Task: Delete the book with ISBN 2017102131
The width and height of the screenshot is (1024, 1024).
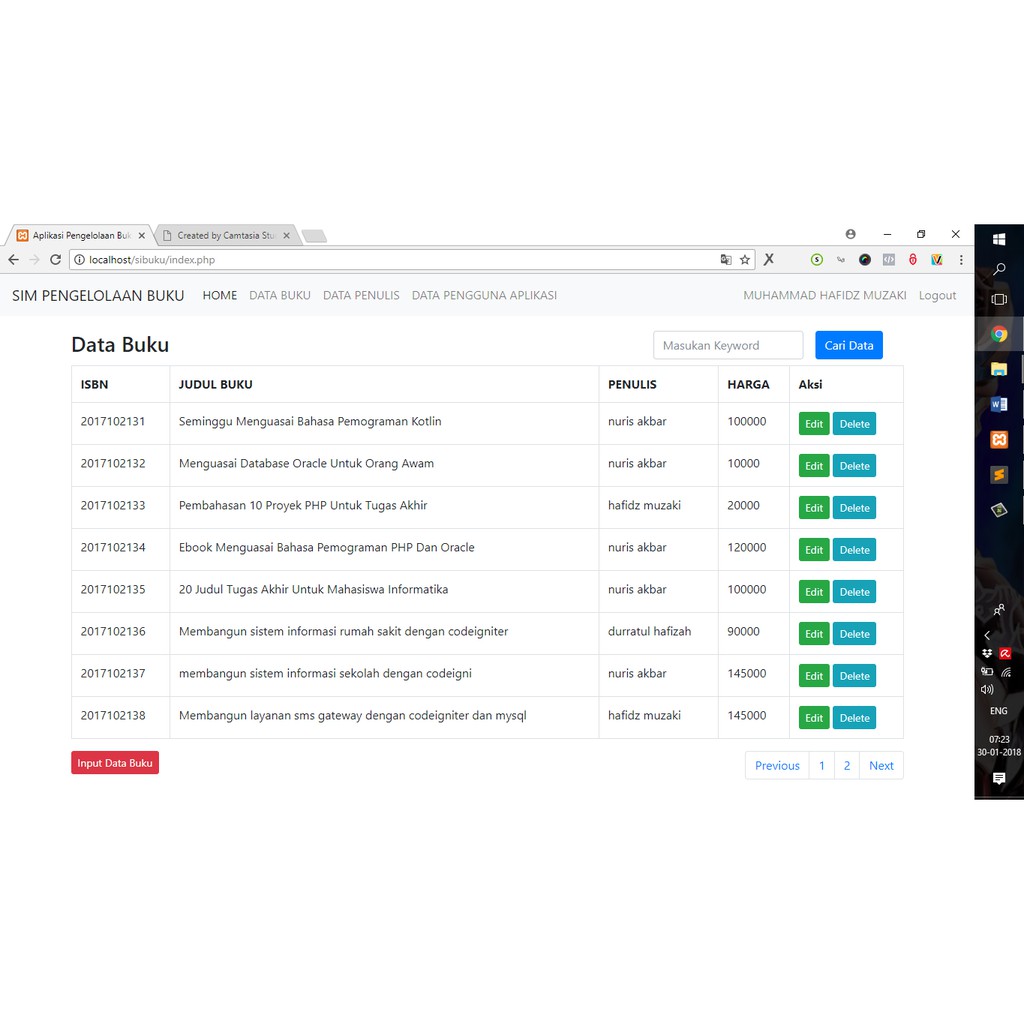Action: pos(854,424)
